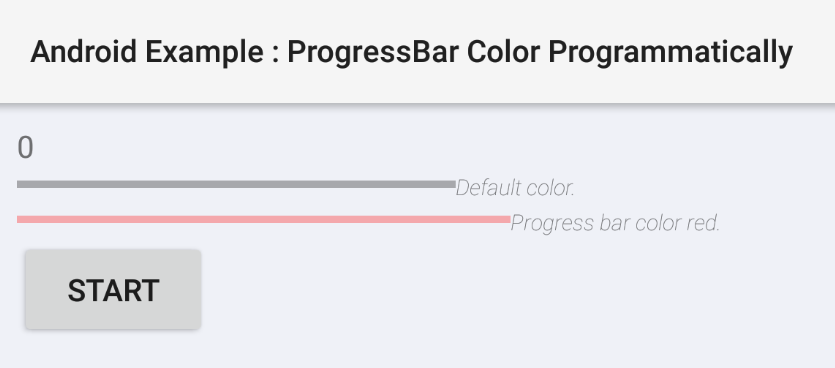
Task: Click the word "red" in the label
Action: pyautogui.click(x=702, y=223)
